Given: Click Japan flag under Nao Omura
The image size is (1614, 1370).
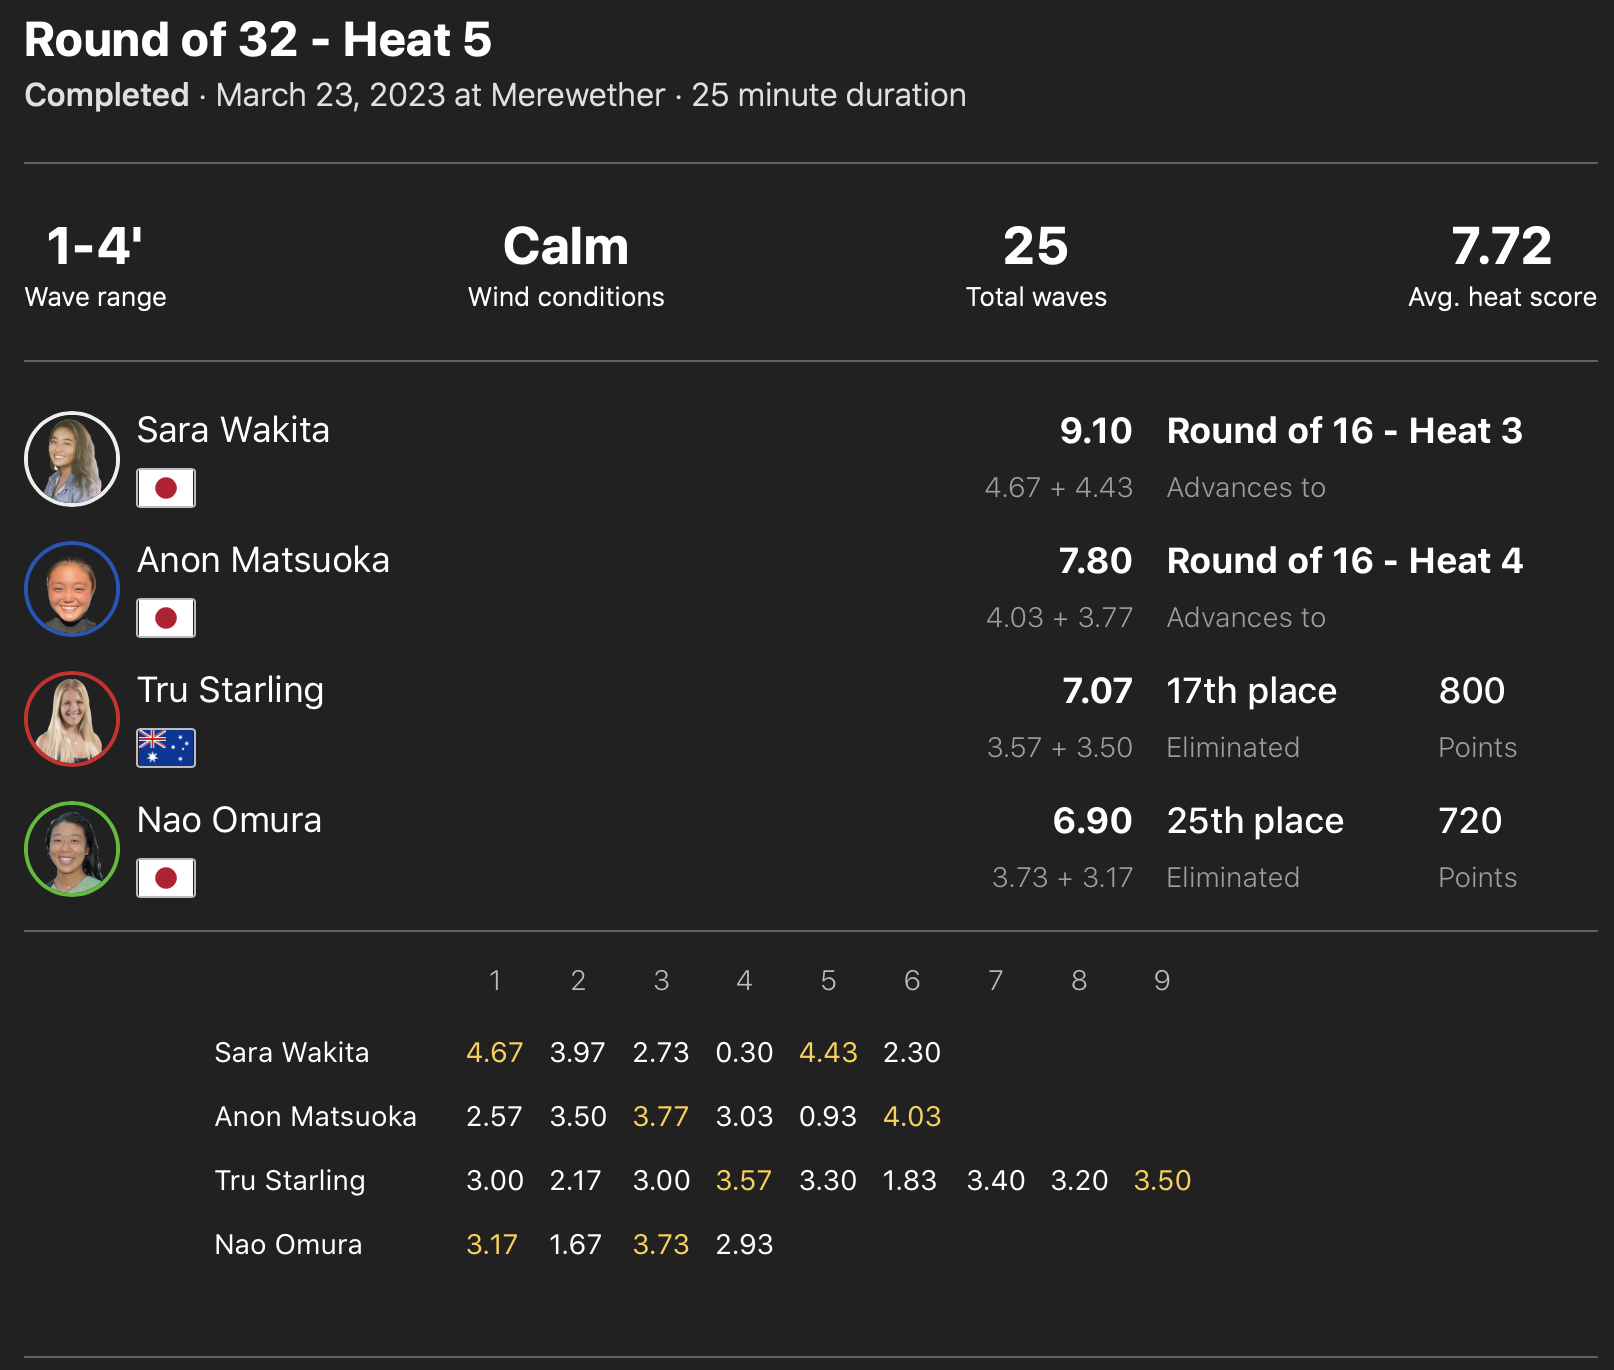Looking at the screenshot, I should click(x=166, y=878).
